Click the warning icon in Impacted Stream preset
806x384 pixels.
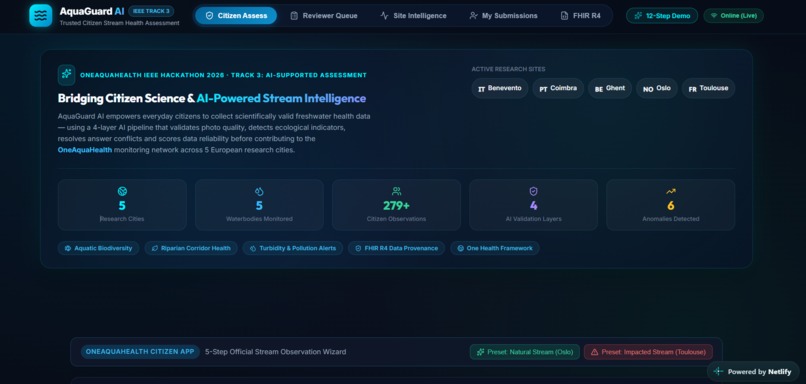595,352
